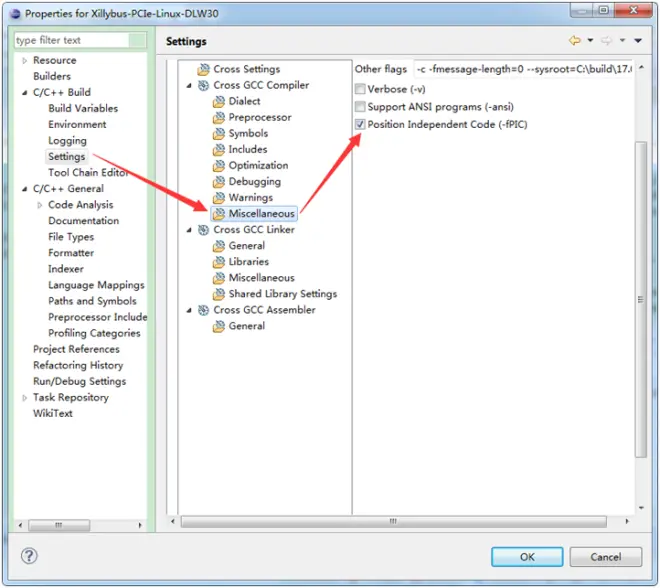The height and width of the screenshot is (588, 660).
Task: Click the Cancel button
Action: click(x=606, y=557)
